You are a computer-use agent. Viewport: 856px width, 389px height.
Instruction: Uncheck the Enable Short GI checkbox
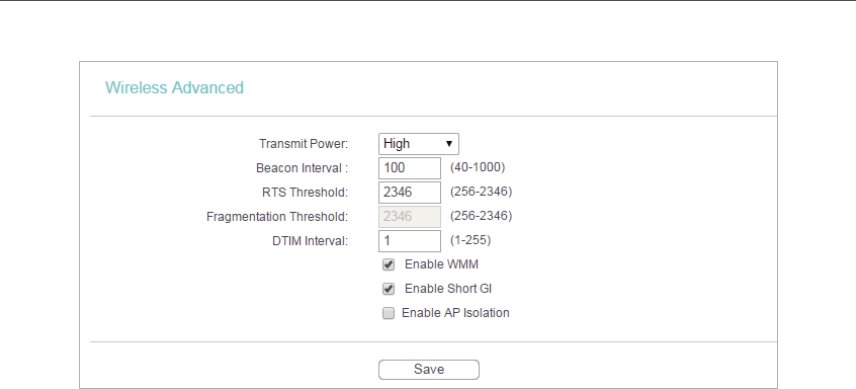pos(389,289)
